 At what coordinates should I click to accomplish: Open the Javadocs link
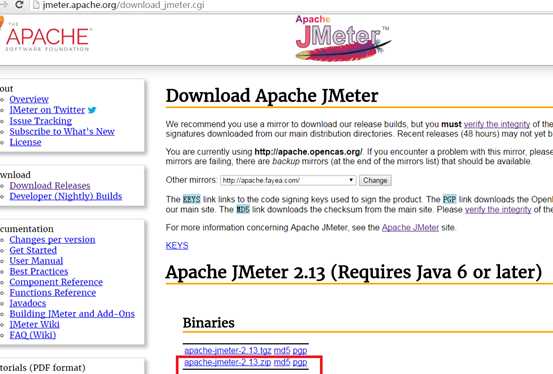[x=28, y=303]
